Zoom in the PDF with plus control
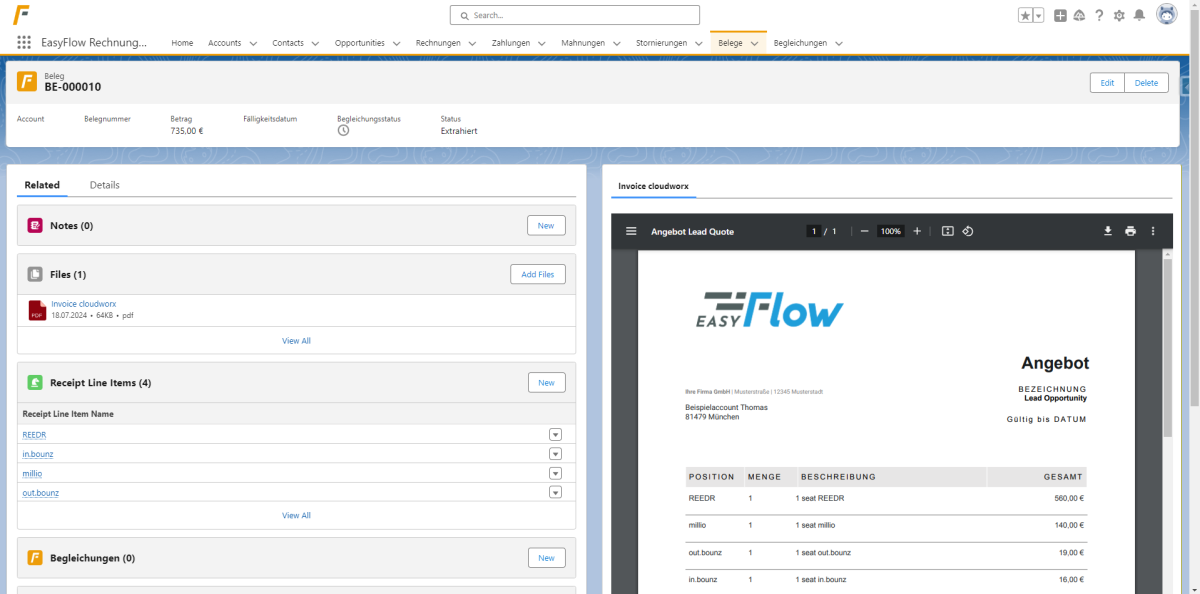The width and height of the screenshot is (1200, 594). pos(917,231)
